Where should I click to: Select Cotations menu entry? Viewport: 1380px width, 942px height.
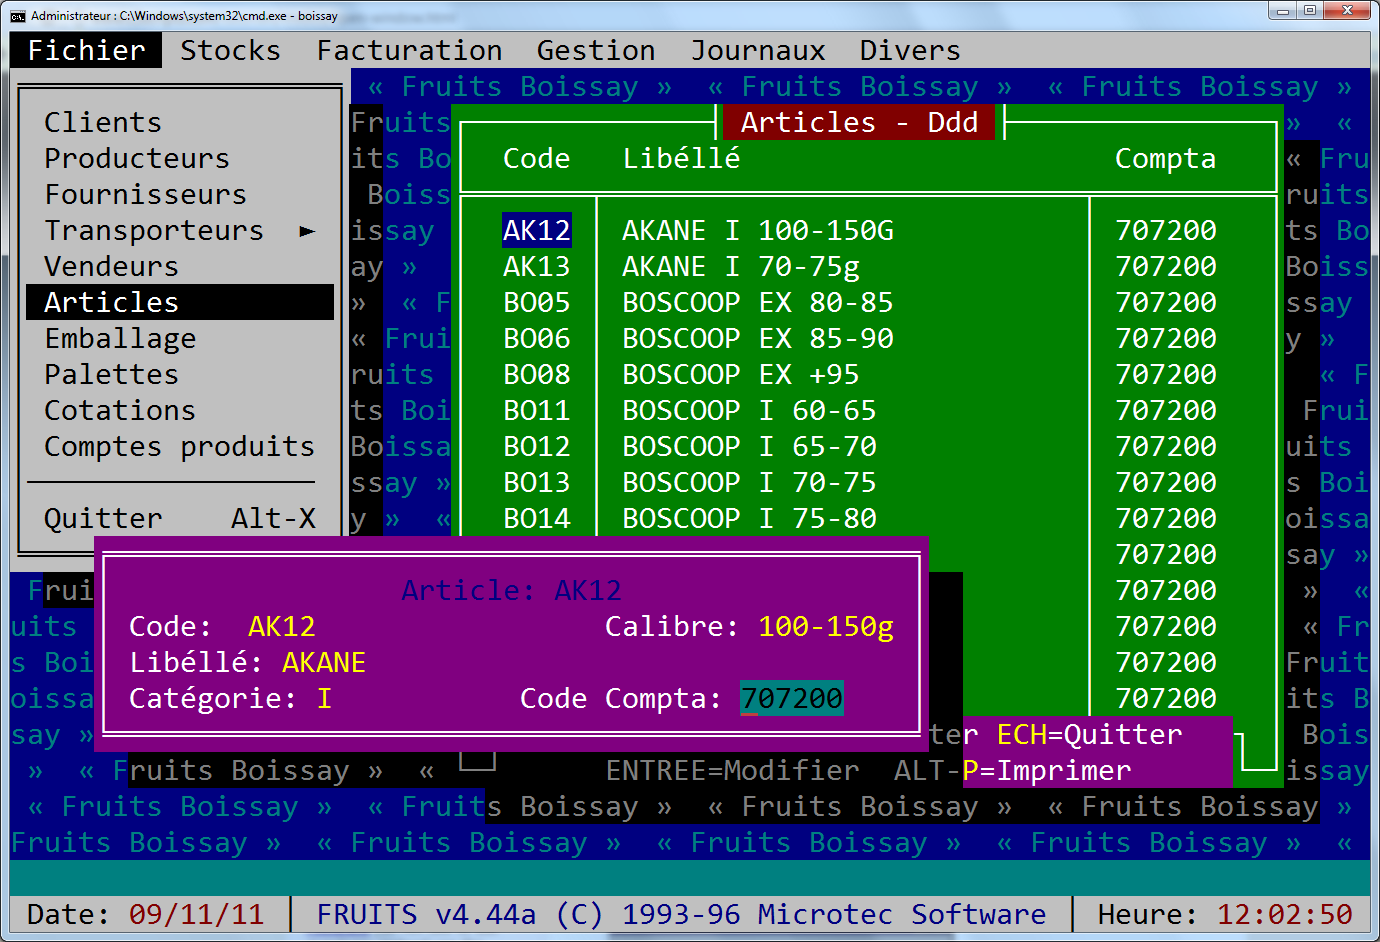[120, 410]
